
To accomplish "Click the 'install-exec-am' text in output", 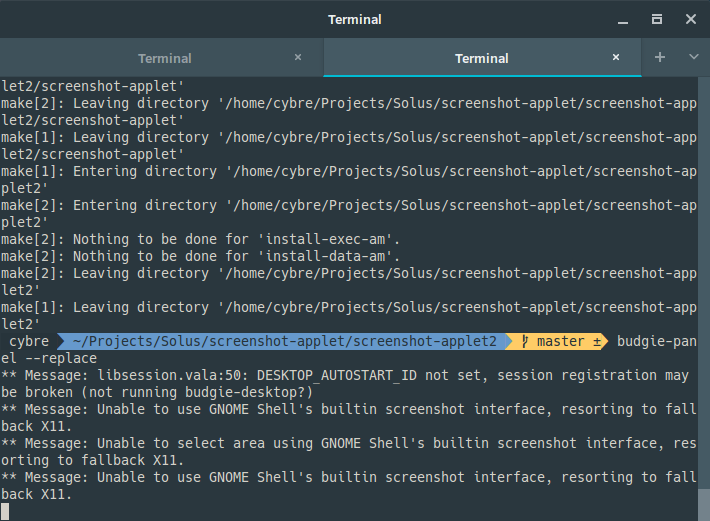I will pos(325,239).
